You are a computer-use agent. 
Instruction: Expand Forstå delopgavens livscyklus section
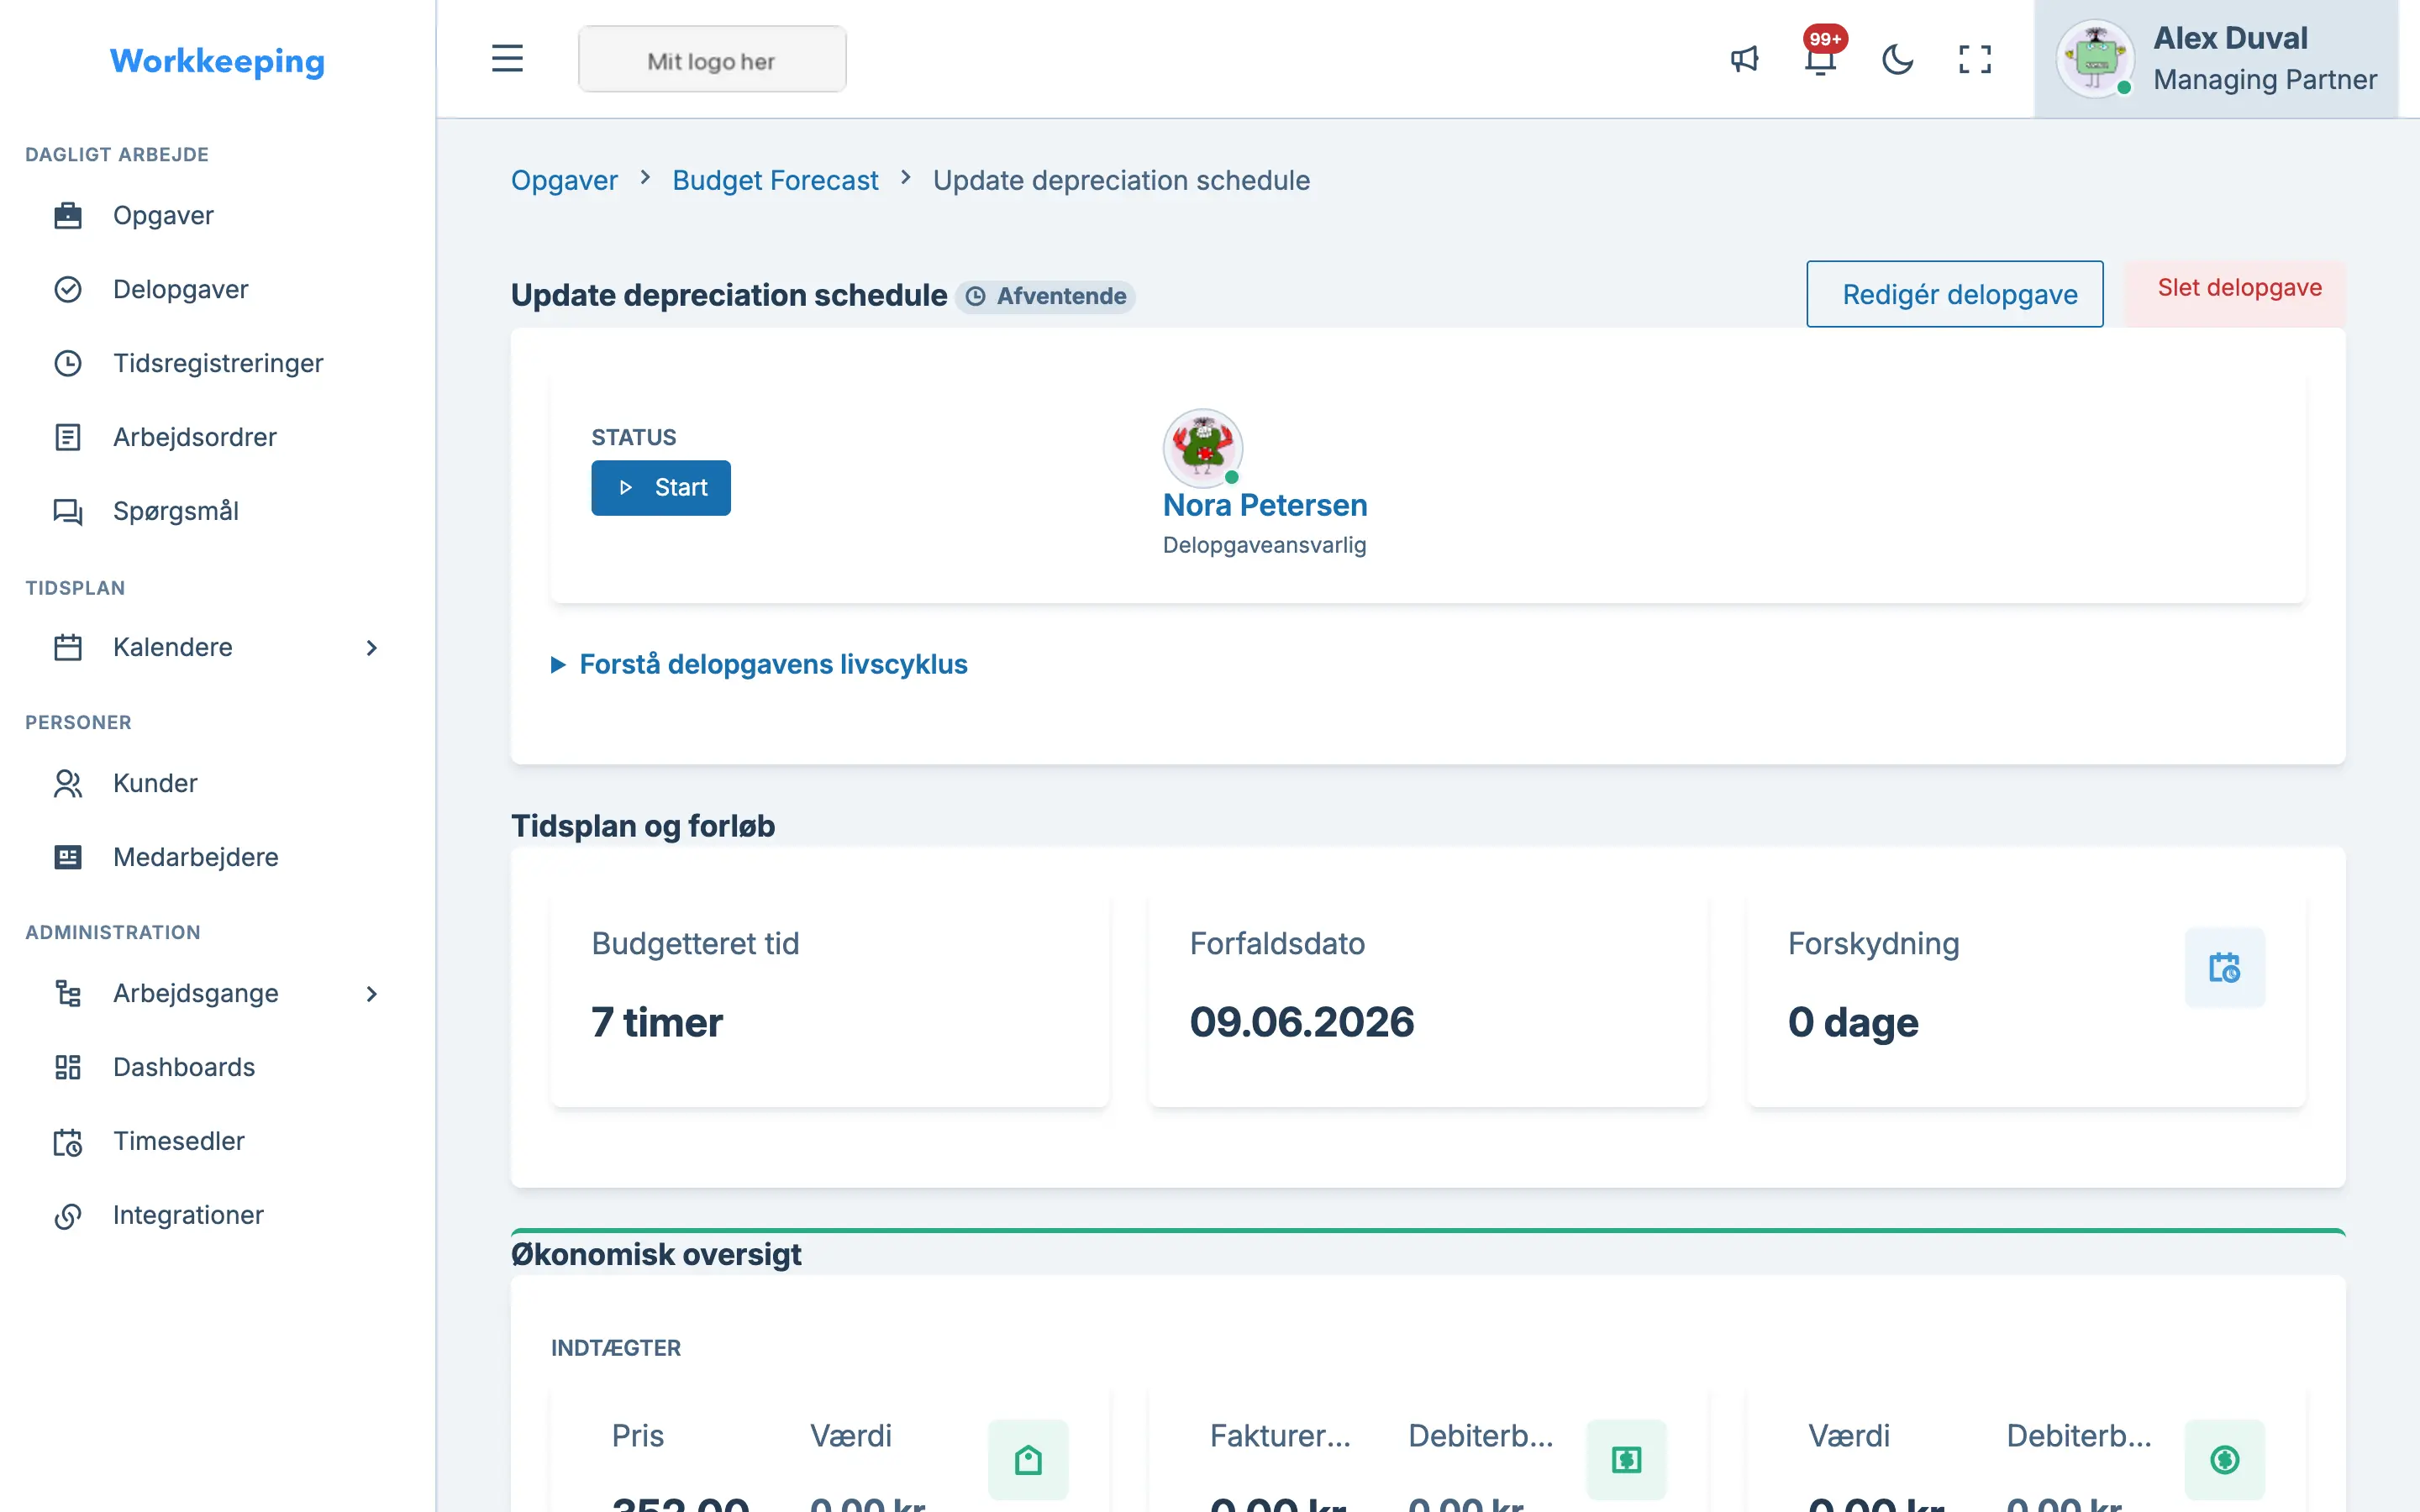pyautogui.click(x=759, y=664)
